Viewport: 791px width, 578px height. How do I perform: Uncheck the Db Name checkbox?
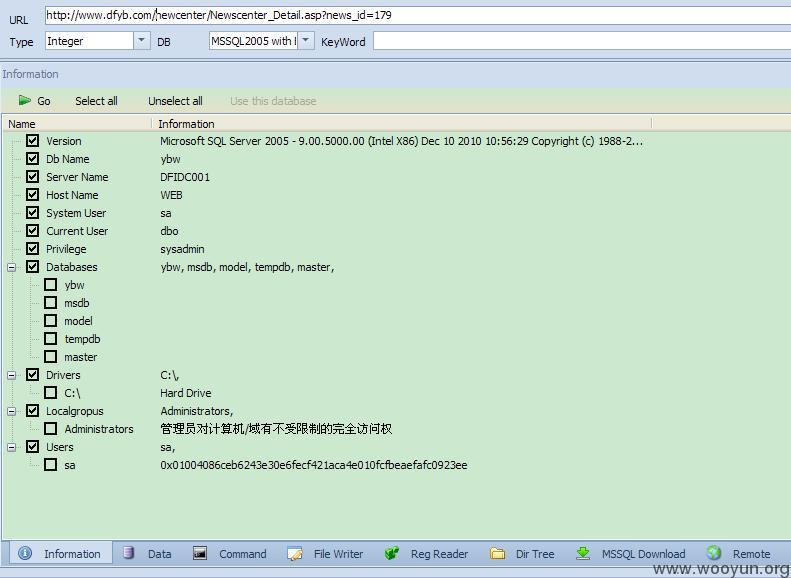[x=32, y=158]
